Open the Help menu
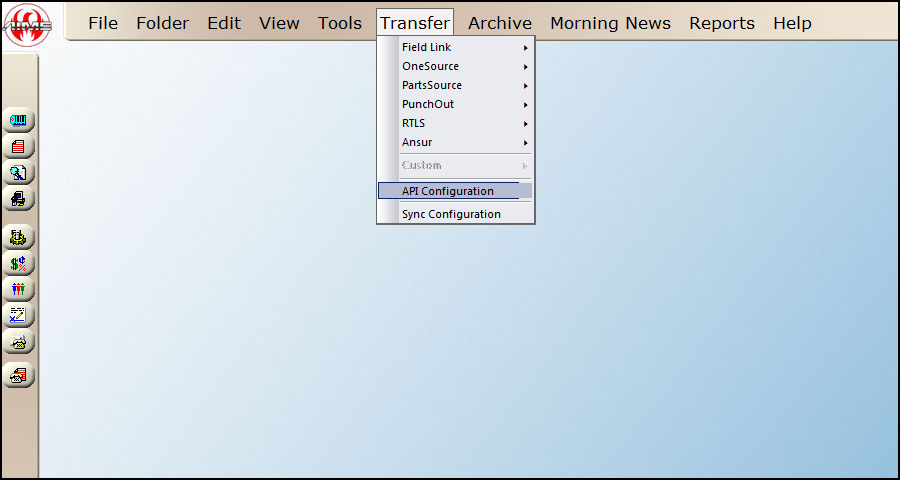 click(793, 24)
